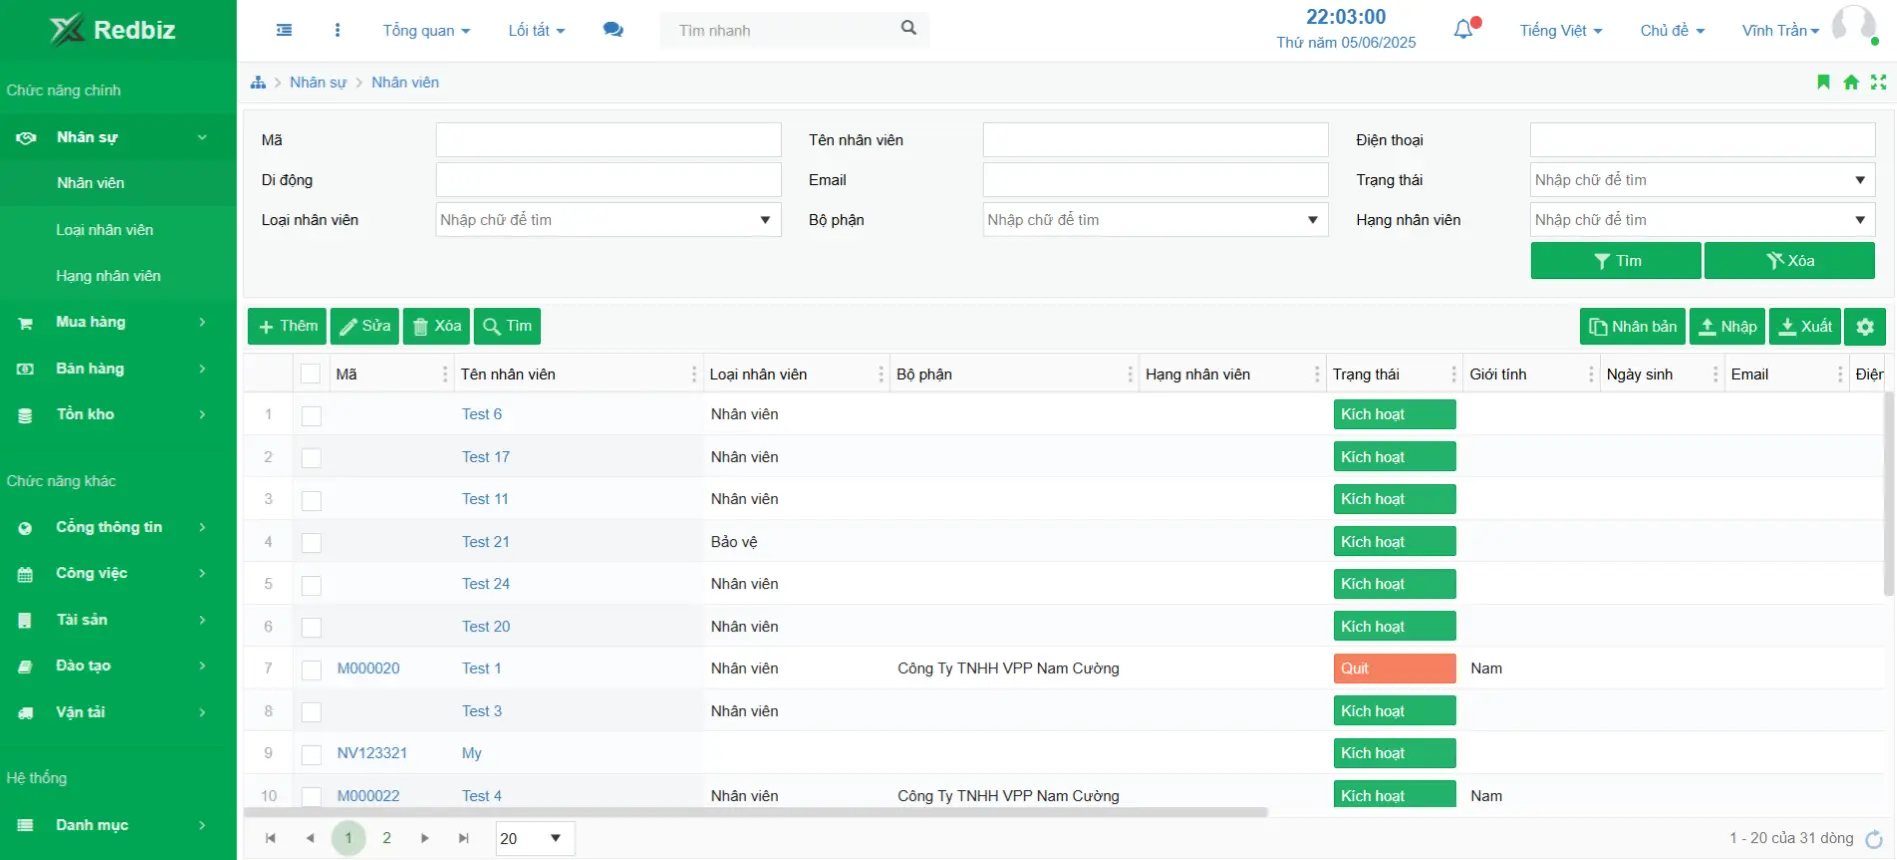The height and width of the screenshot is (860, 1897).
Task: Open employee link Test 1
Action: 481,668
